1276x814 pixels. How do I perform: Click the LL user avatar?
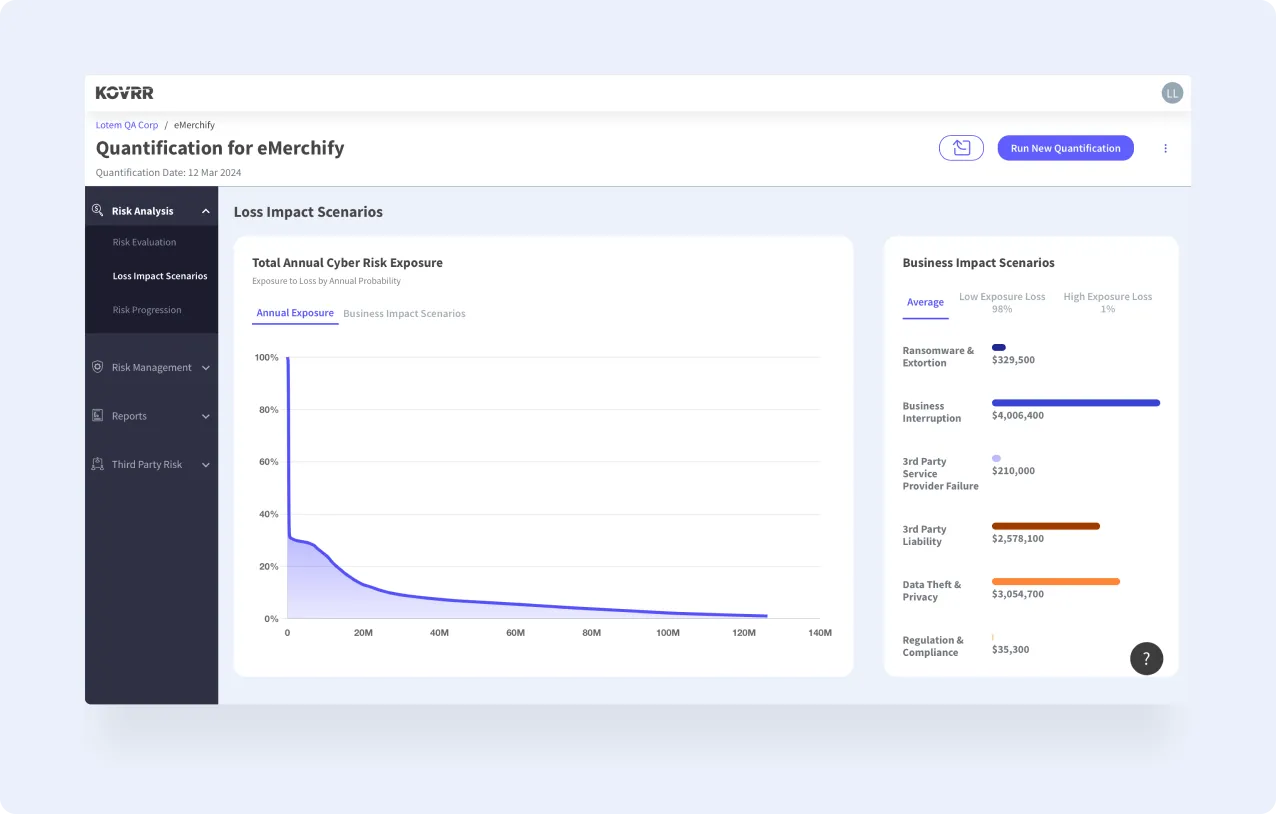point(1171,92)
